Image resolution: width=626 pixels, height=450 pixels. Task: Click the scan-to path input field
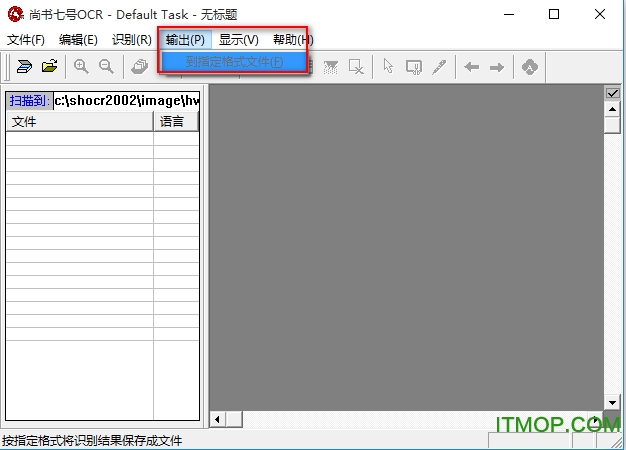126,101
